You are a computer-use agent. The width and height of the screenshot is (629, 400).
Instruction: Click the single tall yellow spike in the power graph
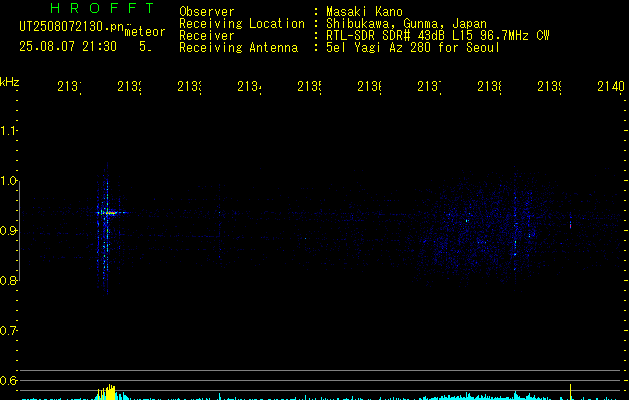point(570,392)
